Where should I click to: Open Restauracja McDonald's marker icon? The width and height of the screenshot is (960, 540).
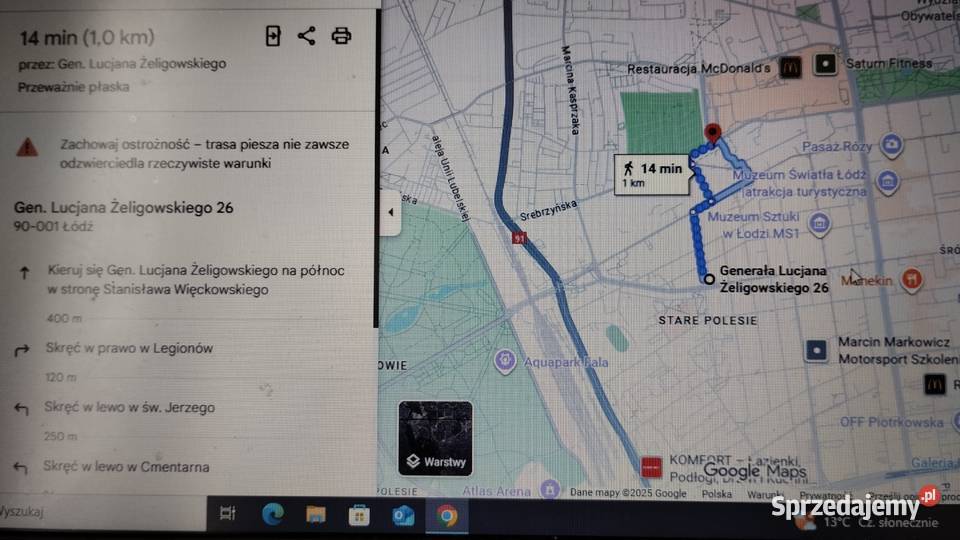pyautogui.click(x=790, y=67)
